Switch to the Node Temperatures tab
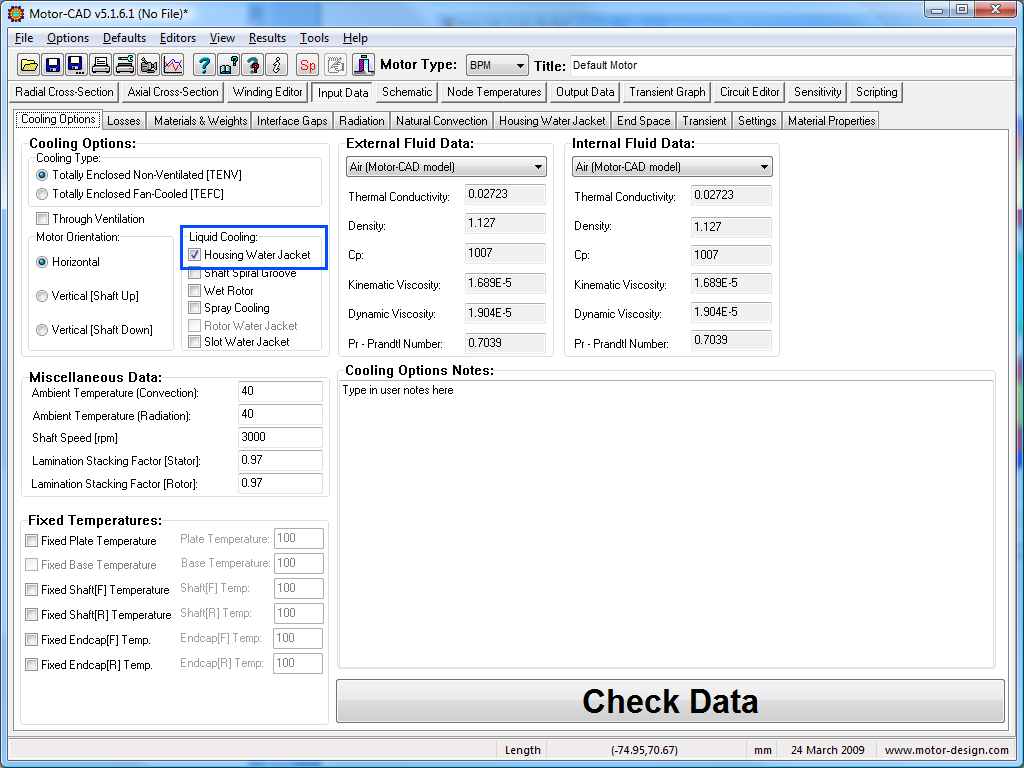Screen dimensions: 1024x768 click(494, 92)
